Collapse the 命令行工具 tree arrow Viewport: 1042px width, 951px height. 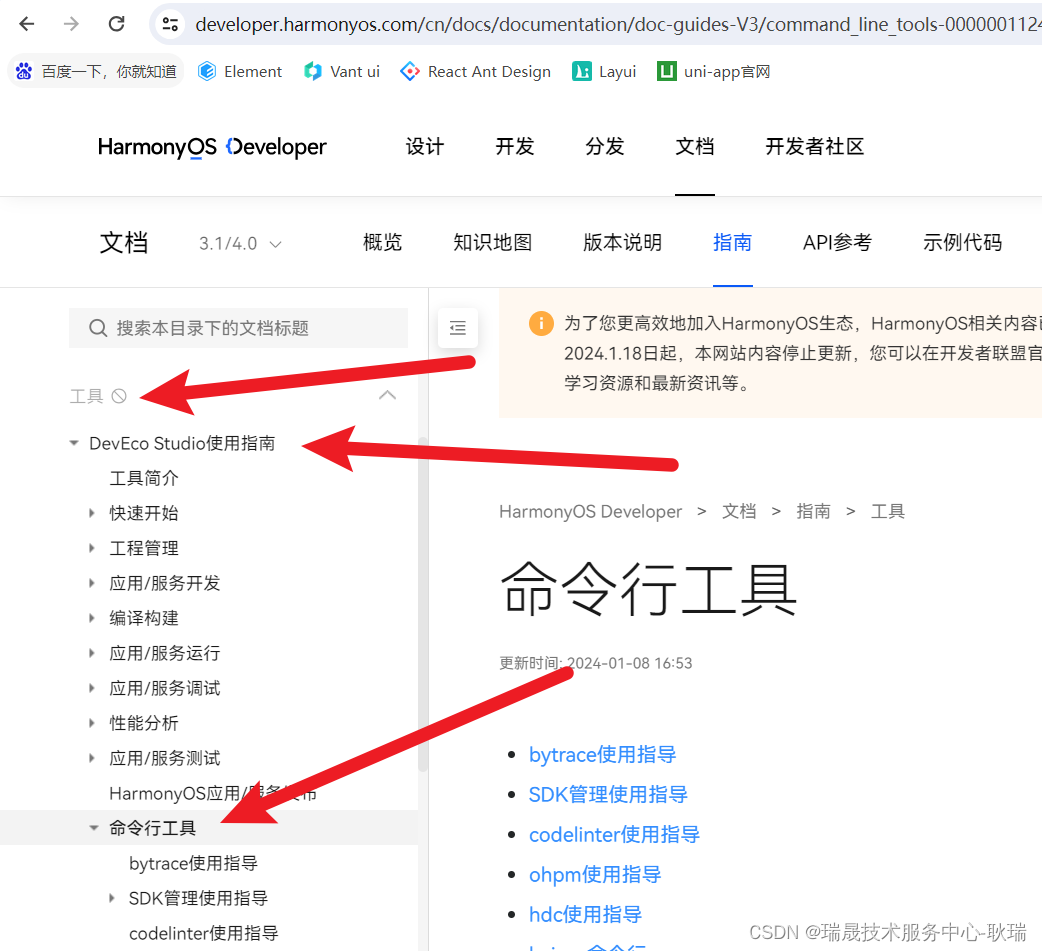click(x=94, y=828)
